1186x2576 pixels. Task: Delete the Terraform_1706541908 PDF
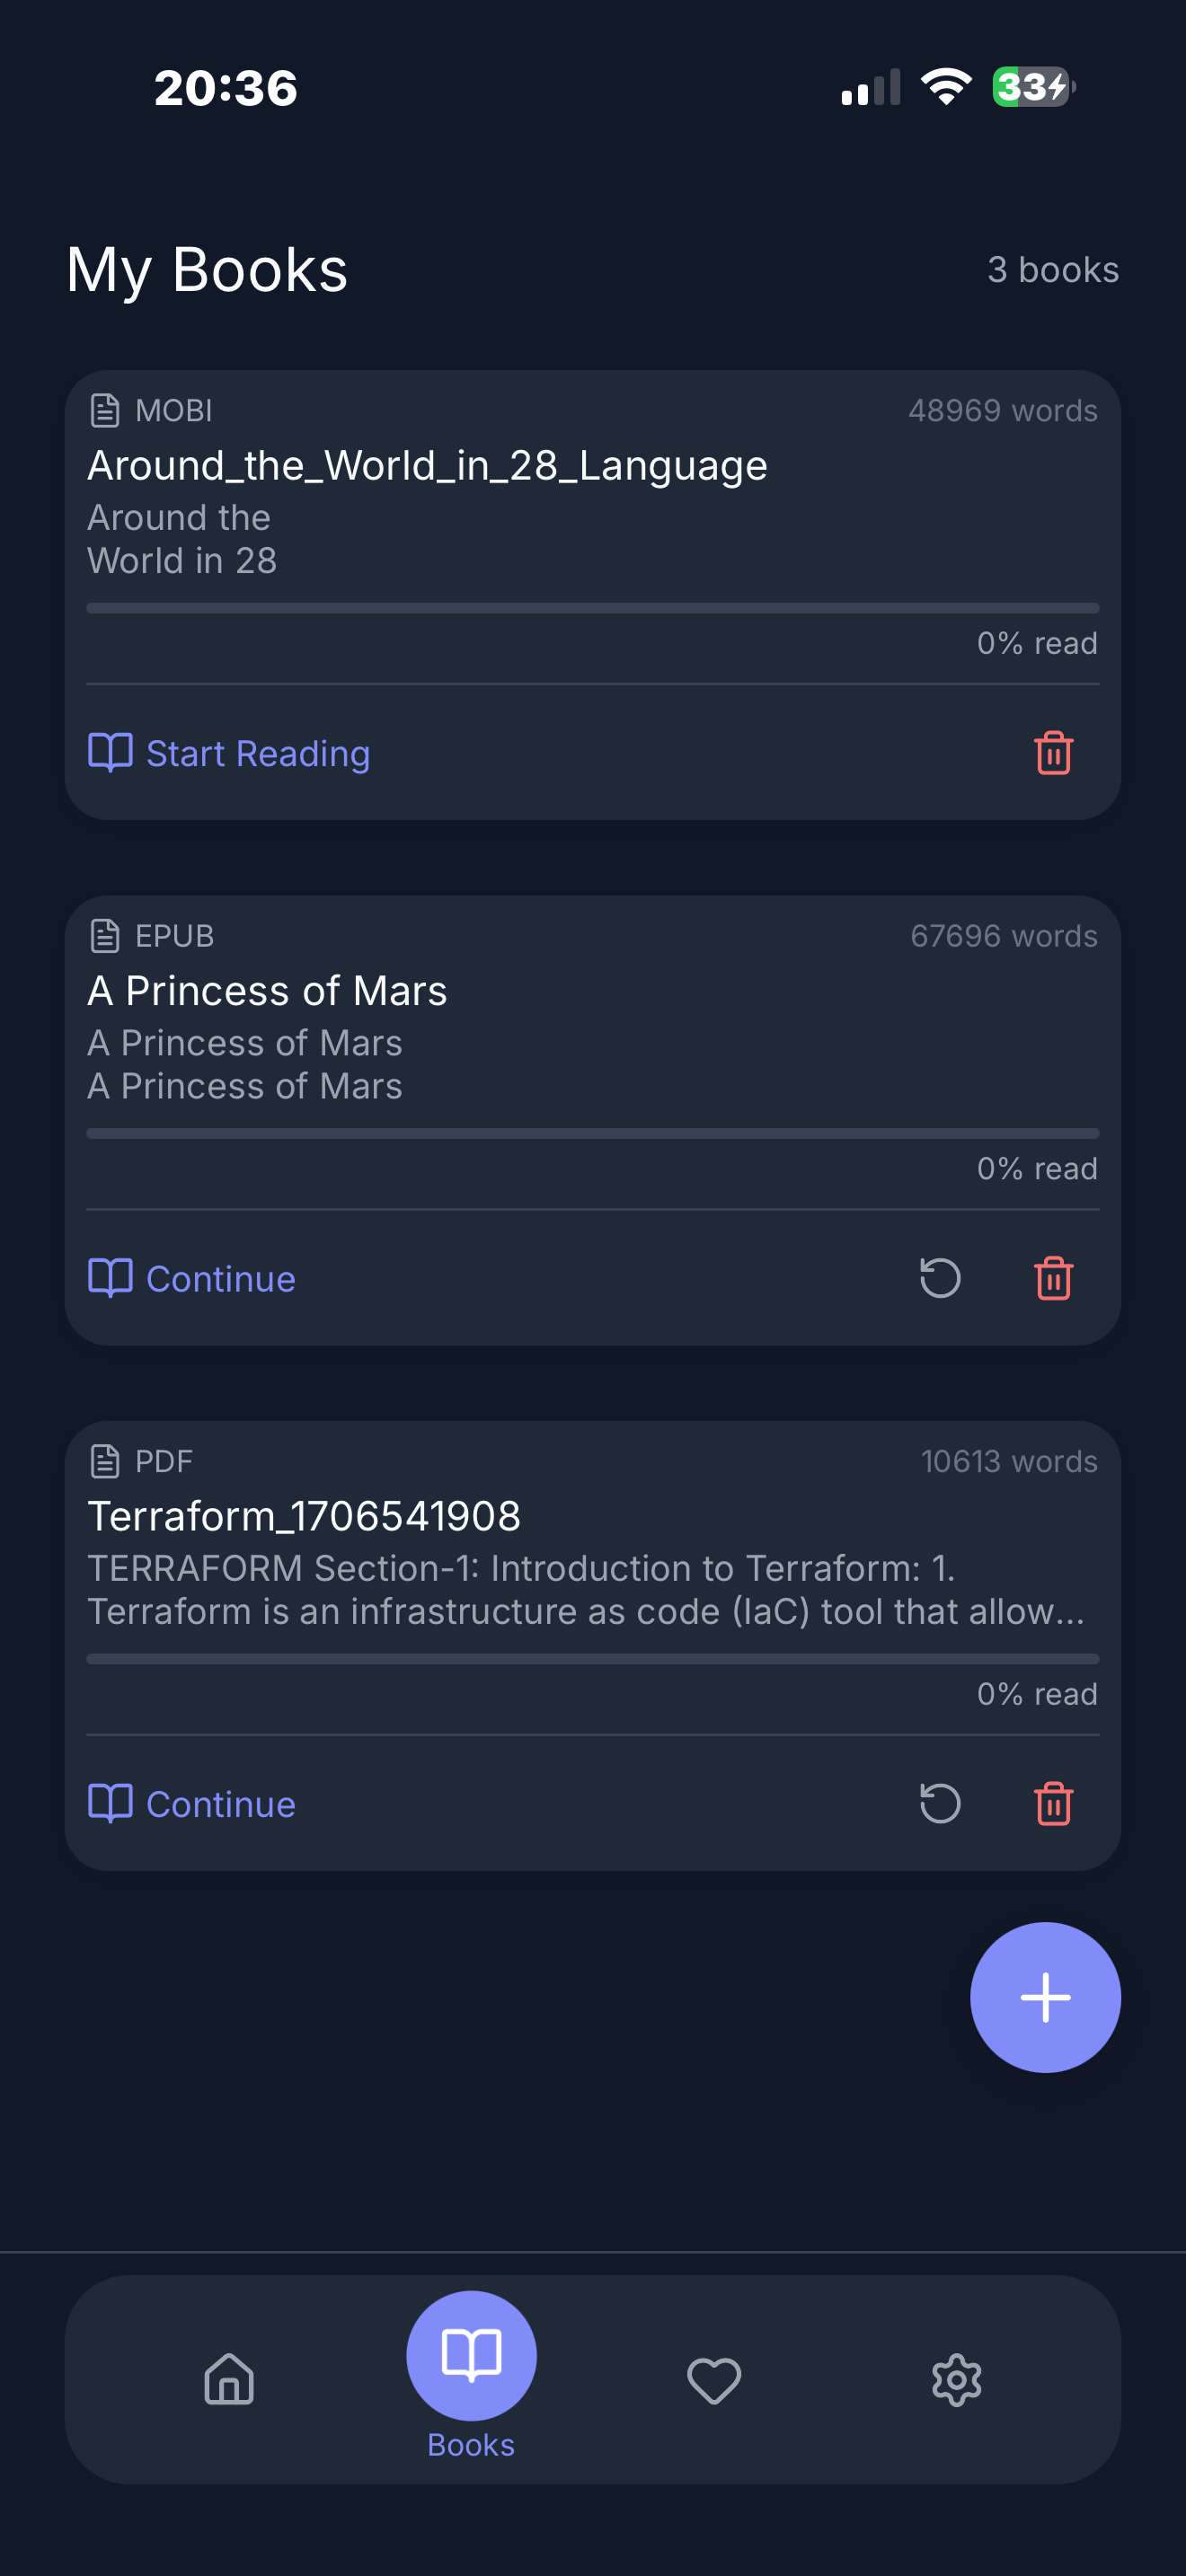(1053, 1804)
